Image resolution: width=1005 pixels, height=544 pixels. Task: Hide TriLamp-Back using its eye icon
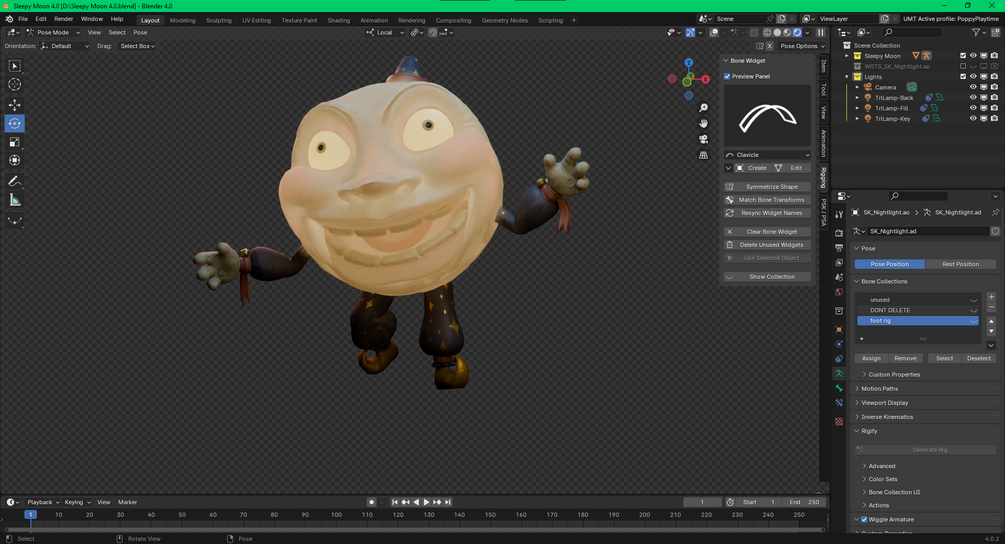tap(973, 98)
